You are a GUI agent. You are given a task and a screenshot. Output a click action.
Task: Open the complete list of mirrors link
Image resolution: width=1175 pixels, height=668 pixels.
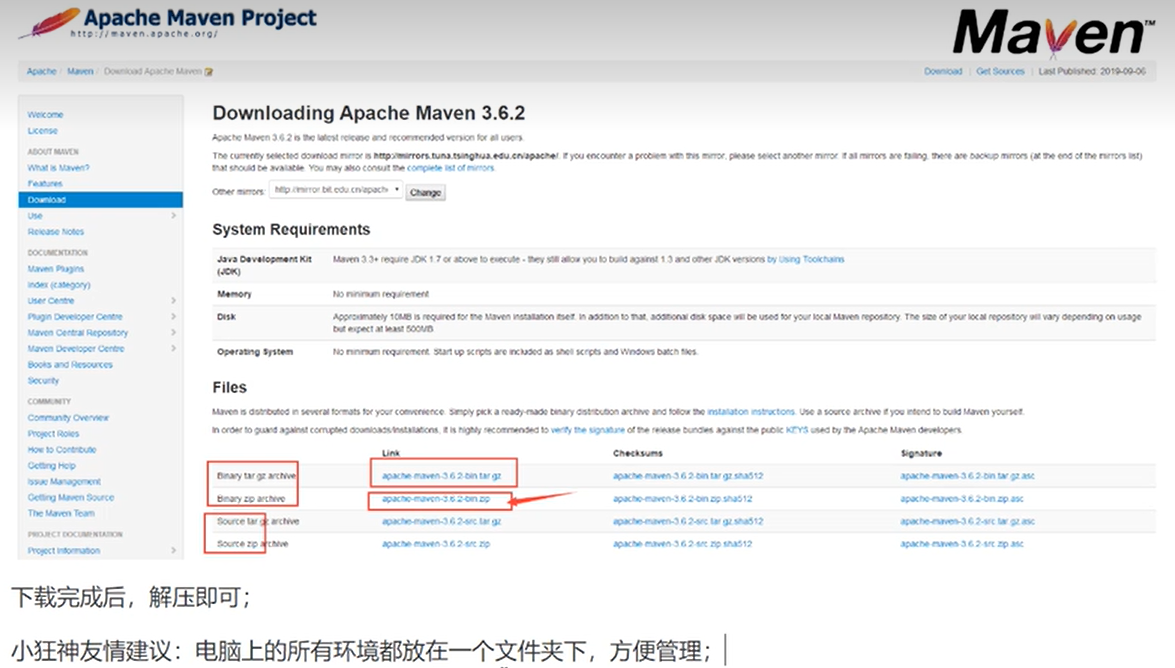point(450,168)
